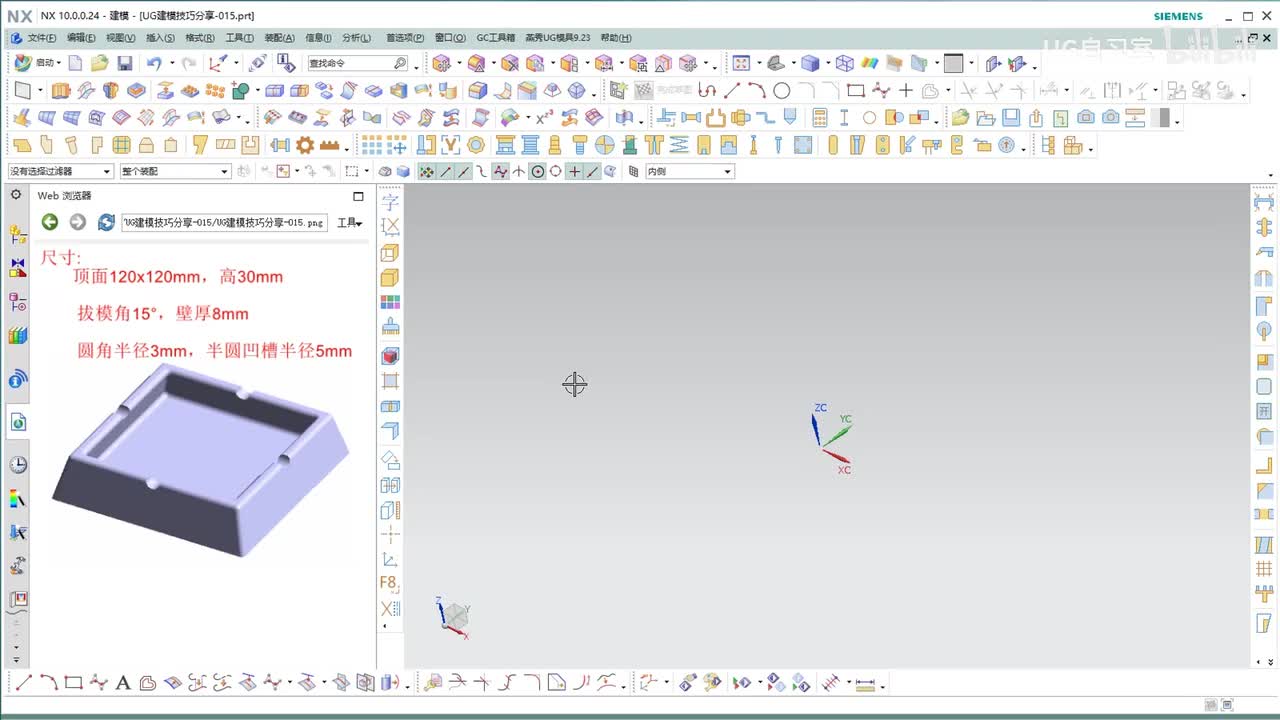Go forward in the Web browser panel

click(x=77, y=222)
